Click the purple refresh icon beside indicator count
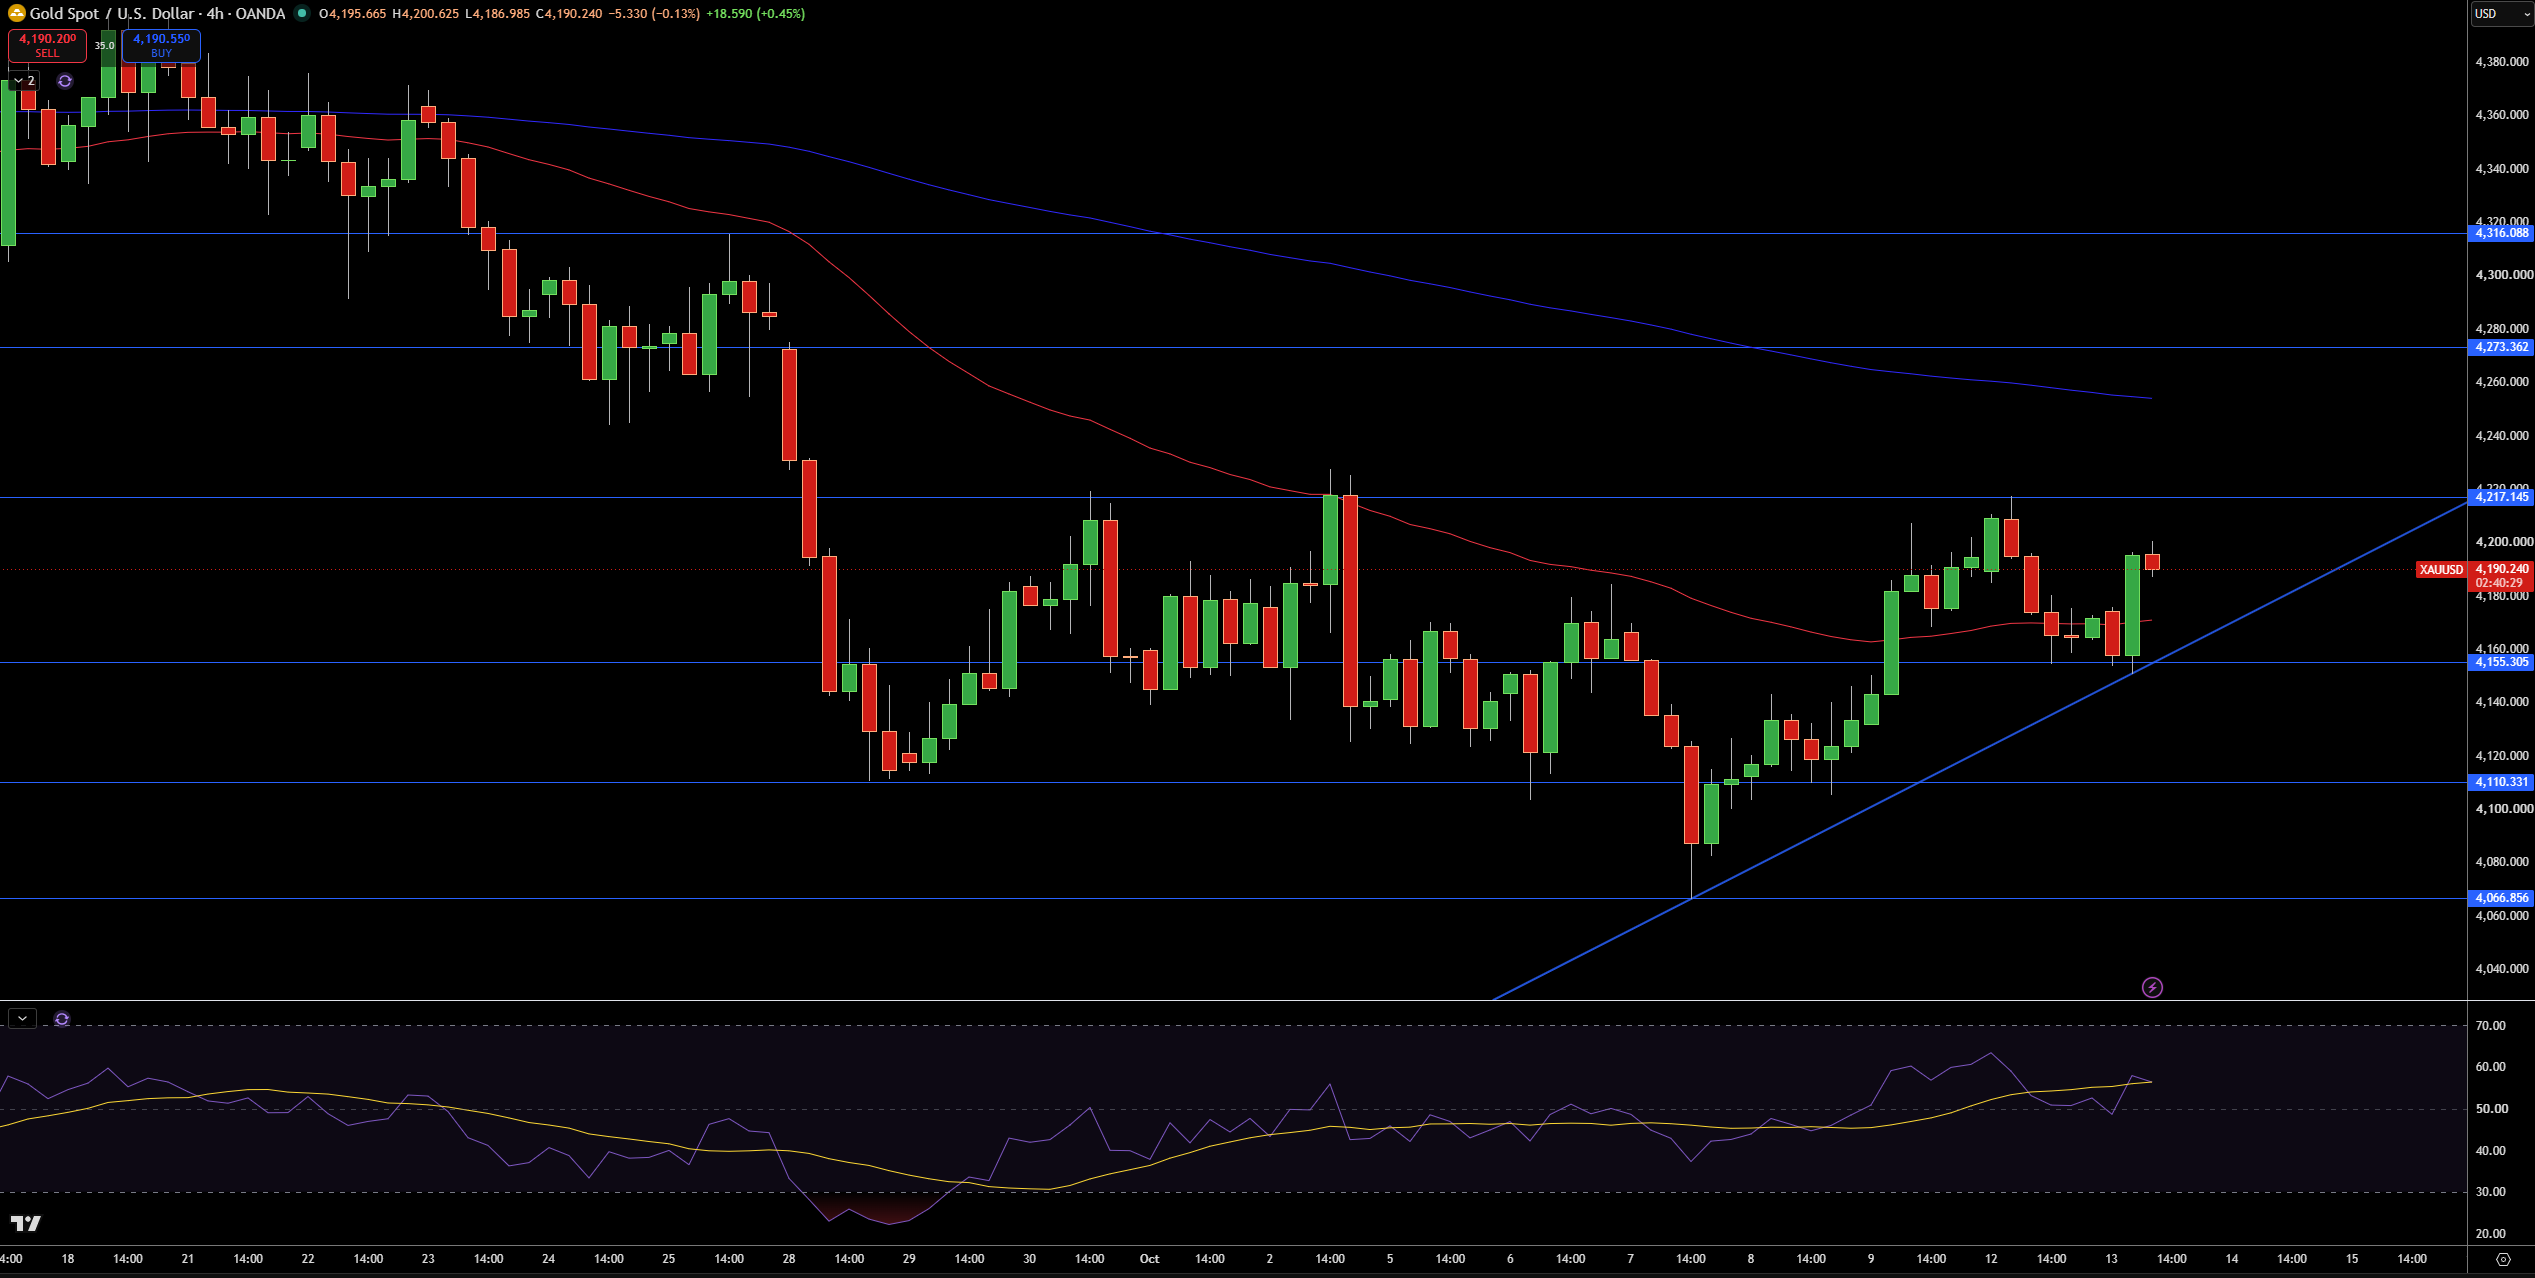 pyautogui.click(x=65, y=81)
